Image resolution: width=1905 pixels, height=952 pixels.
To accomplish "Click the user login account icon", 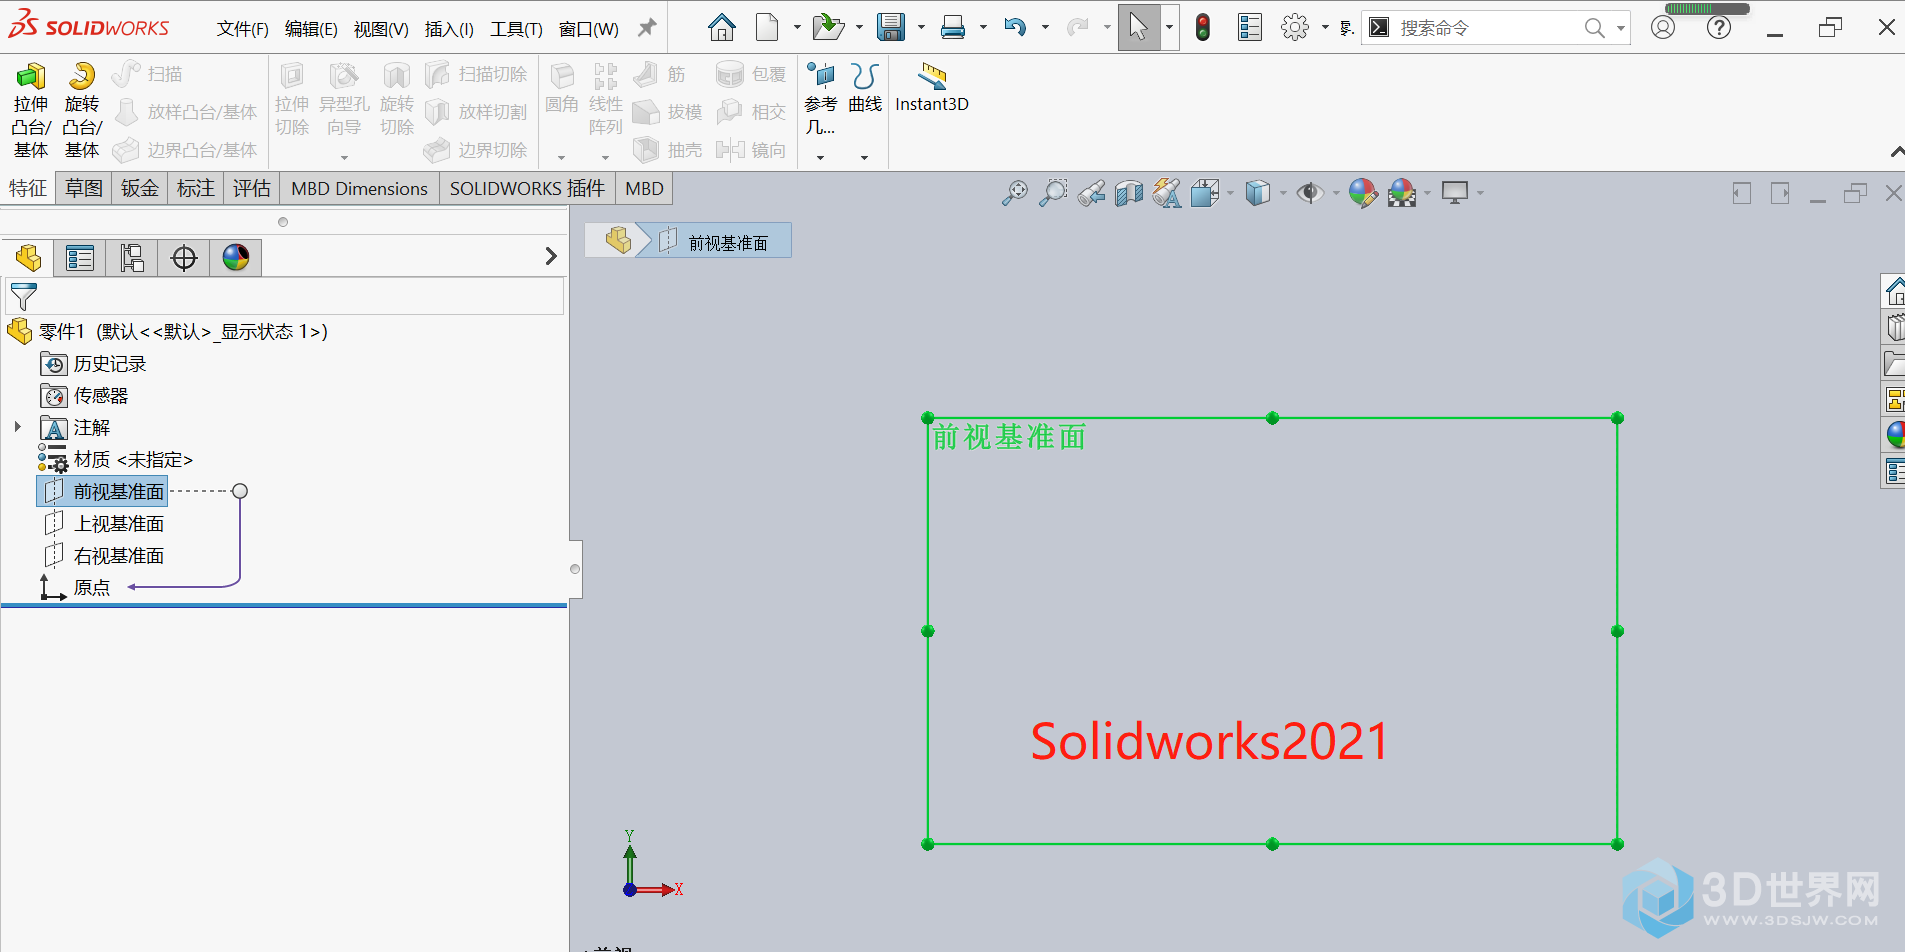I will [x=1663, y=27].
